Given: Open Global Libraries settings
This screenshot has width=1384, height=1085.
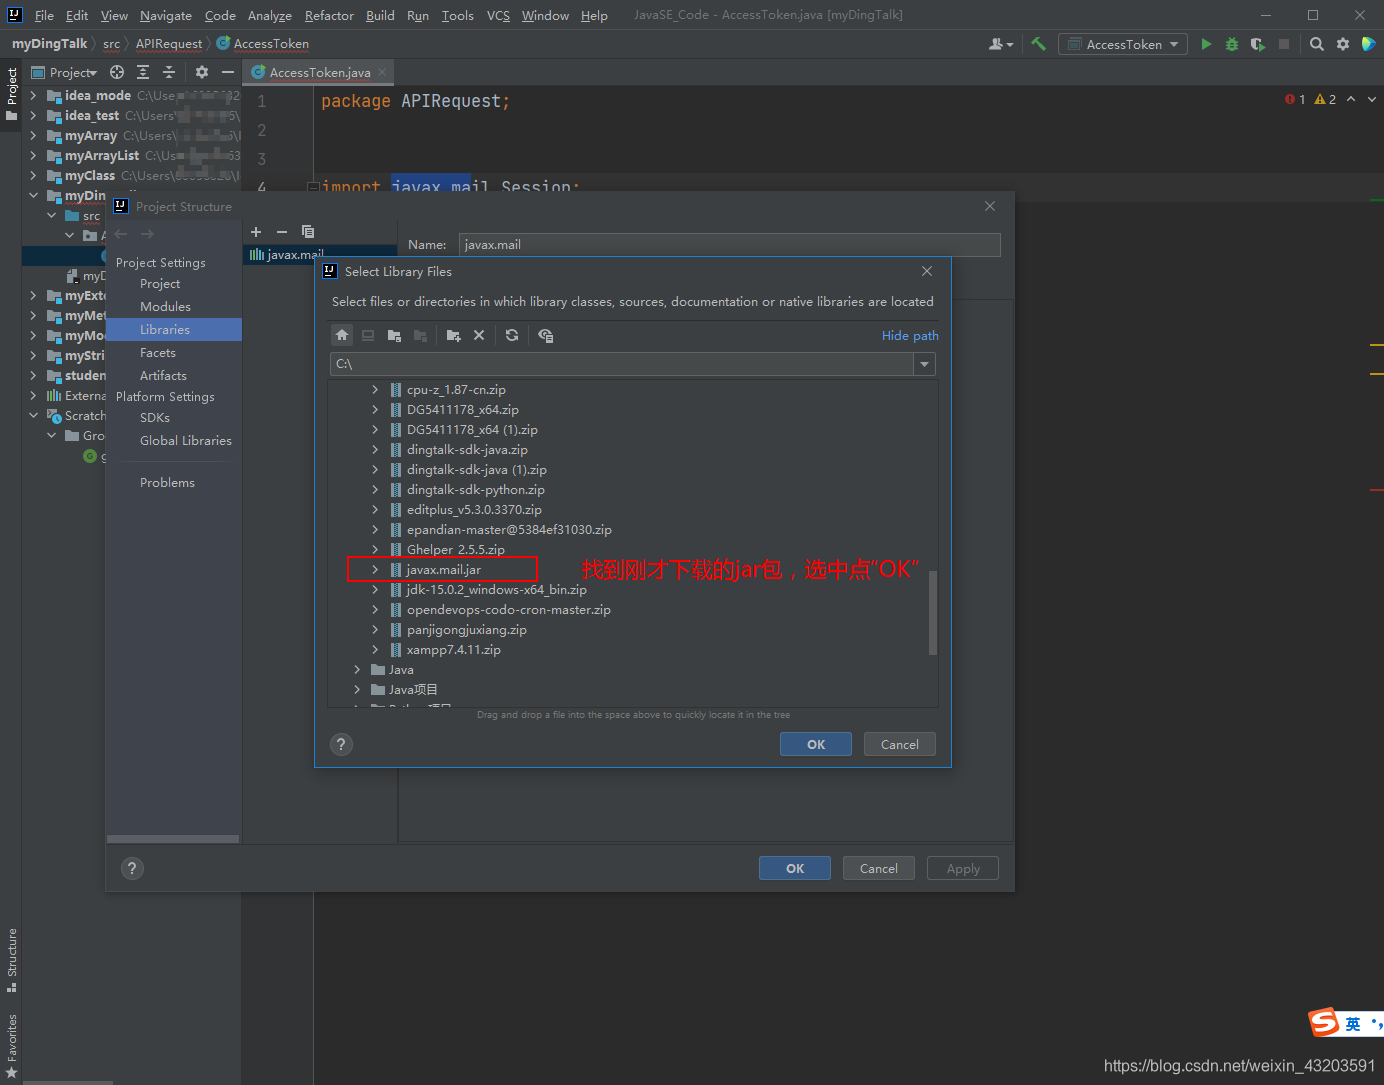Looking at the screenshot, I should tap(186, 441).
